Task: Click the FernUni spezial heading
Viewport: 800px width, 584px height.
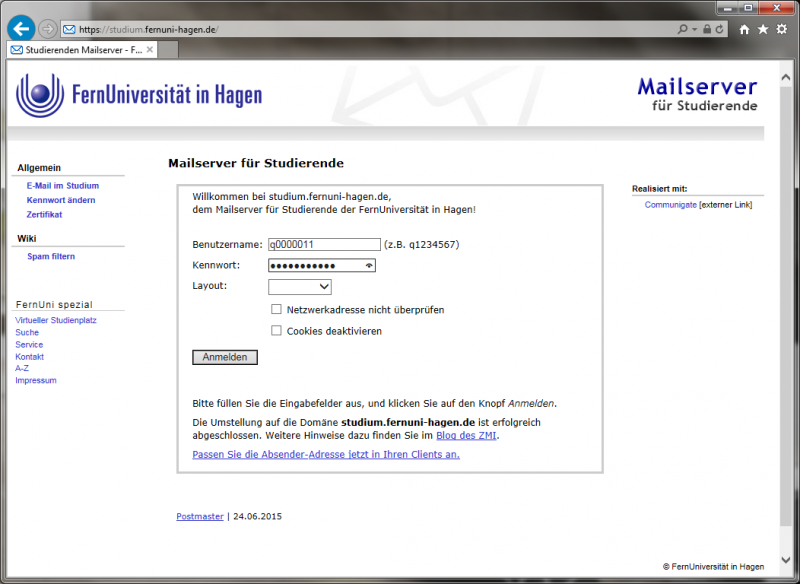Action: pyautogui.click(x=54, y=304)
